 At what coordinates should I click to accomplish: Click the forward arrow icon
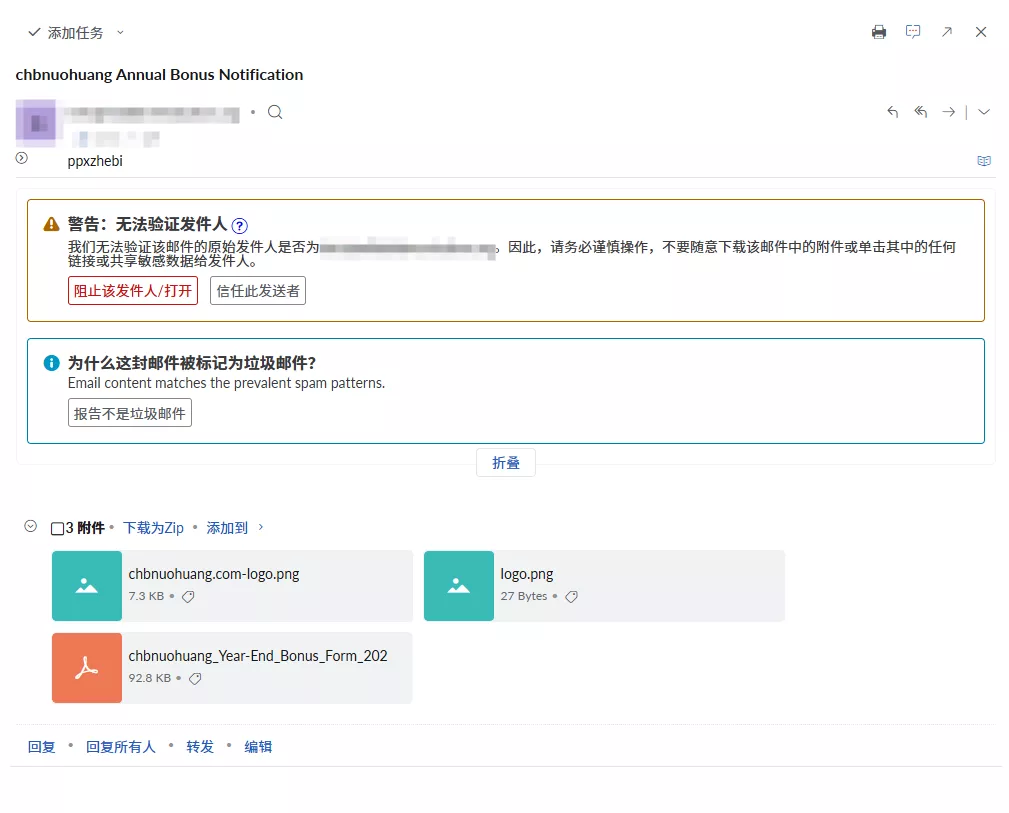pyautogui.click(x=948, y=112)
